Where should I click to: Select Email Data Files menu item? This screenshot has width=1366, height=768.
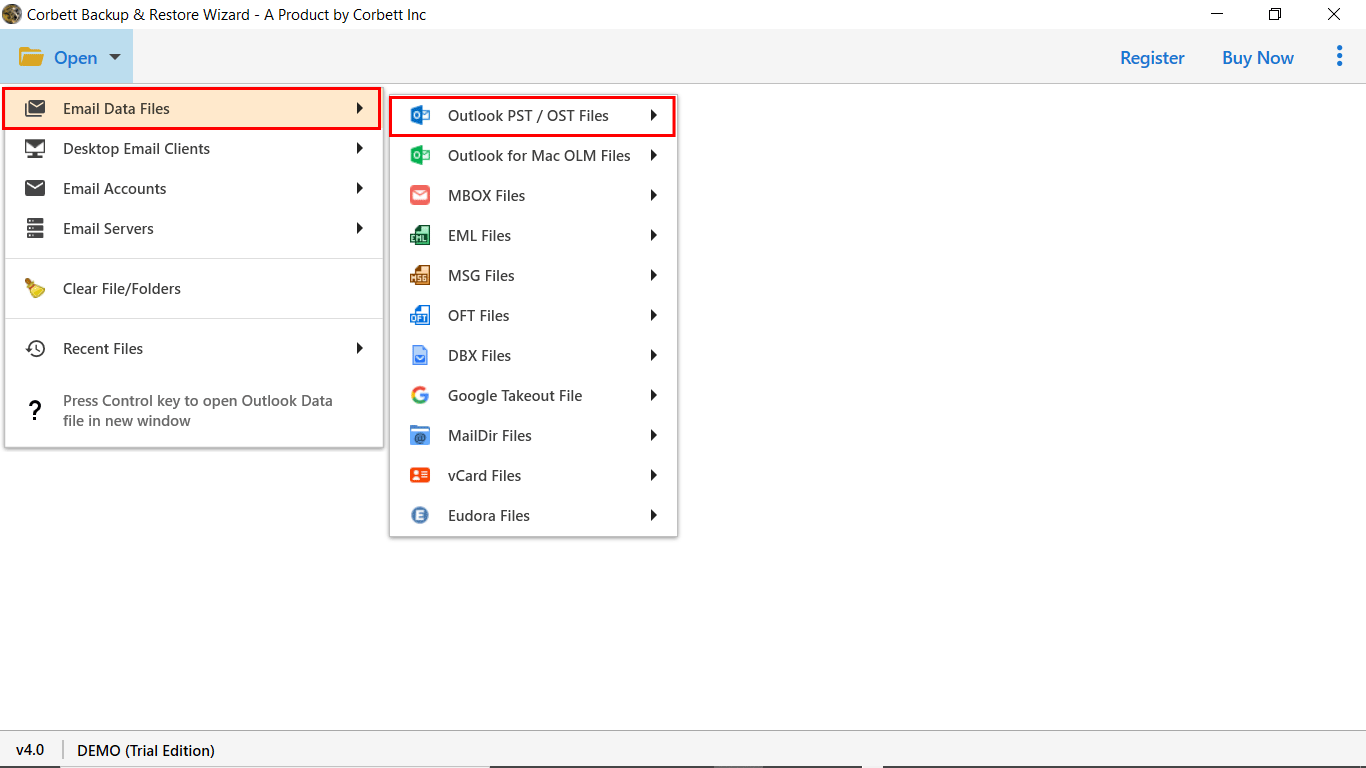click(192, 109)
